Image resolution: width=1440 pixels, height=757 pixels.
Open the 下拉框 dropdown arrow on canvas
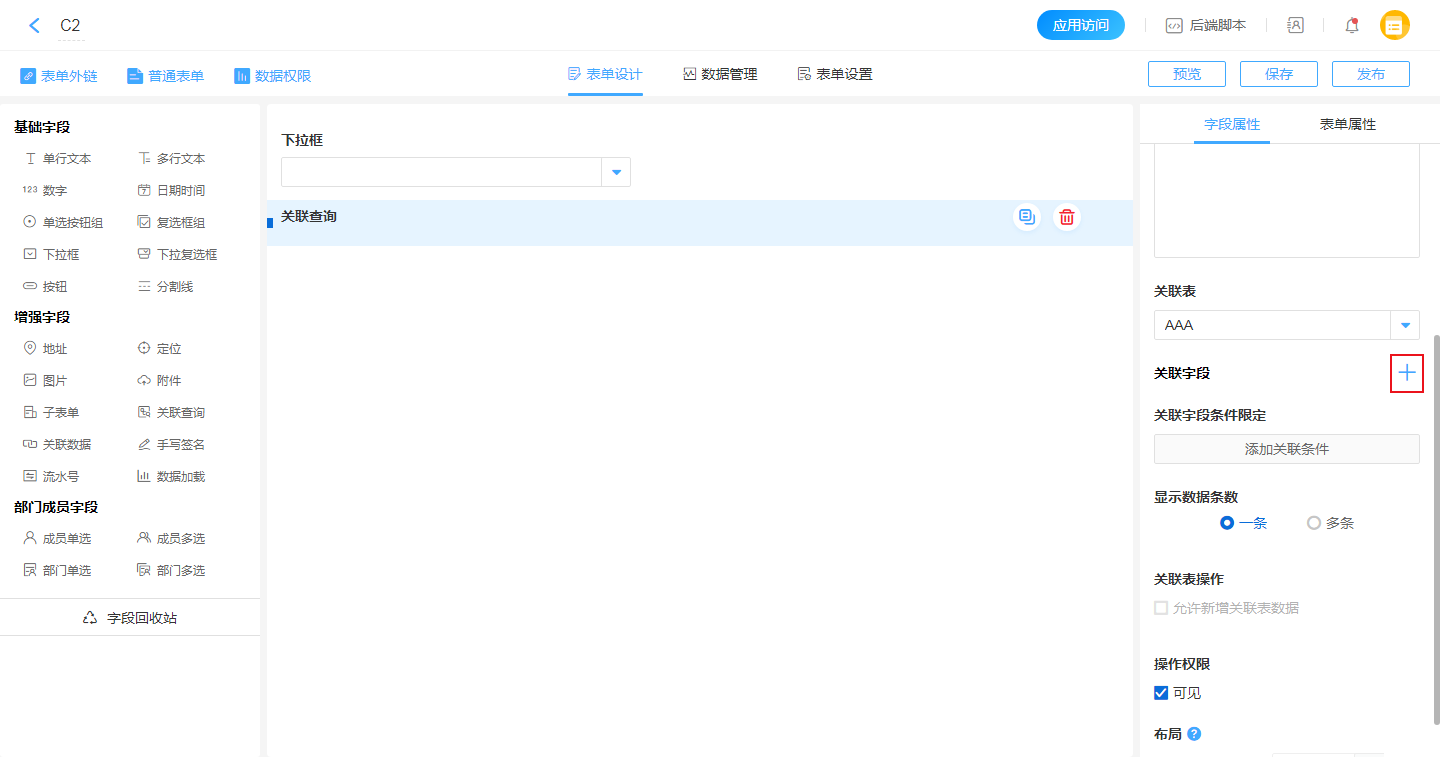616,172
